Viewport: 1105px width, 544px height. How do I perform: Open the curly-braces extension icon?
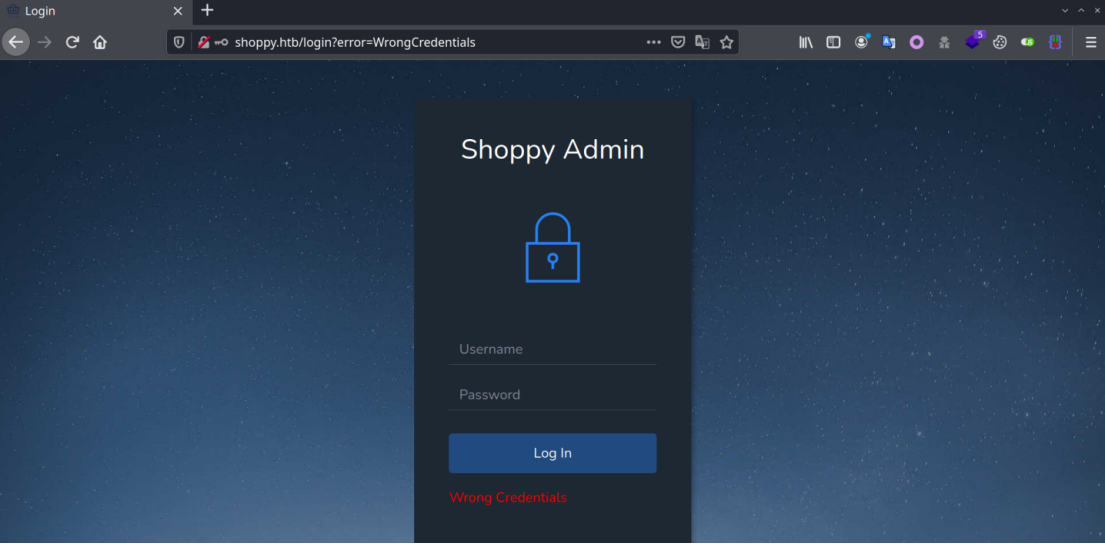point(1055,42)
